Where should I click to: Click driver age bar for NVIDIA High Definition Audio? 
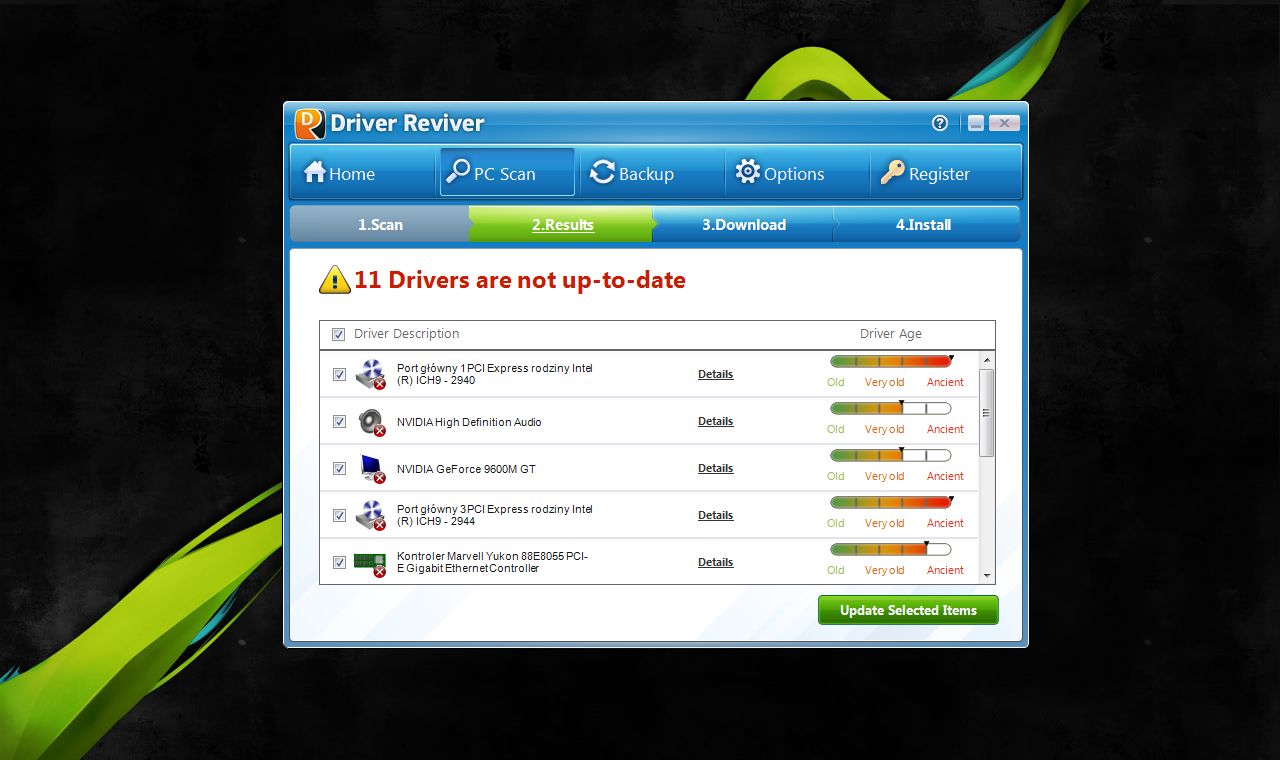891,408
